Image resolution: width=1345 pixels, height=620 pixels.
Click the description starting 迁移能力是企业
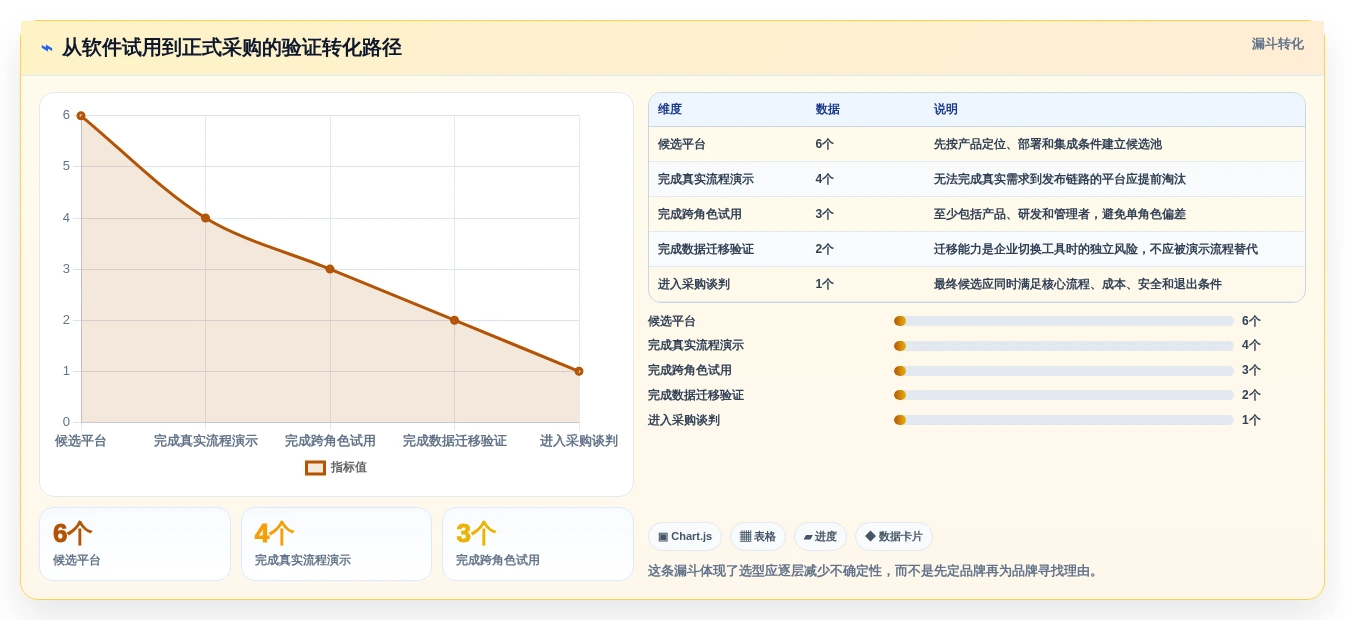pyautogui.click(x=1096, y=249)
